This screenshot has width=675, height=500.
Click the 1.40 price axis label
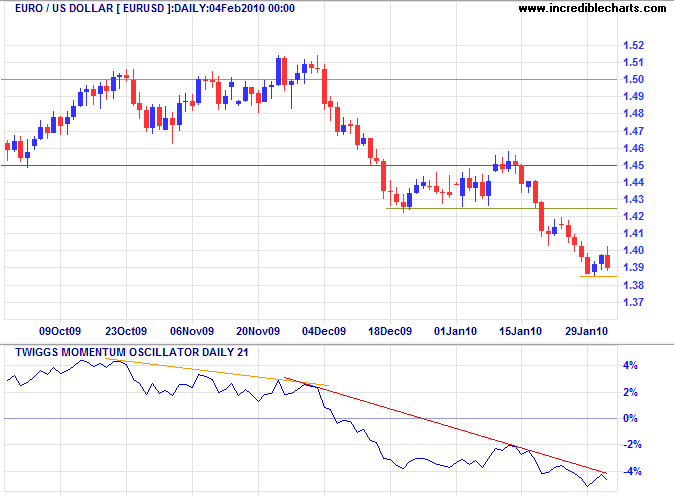pos(634,250)
